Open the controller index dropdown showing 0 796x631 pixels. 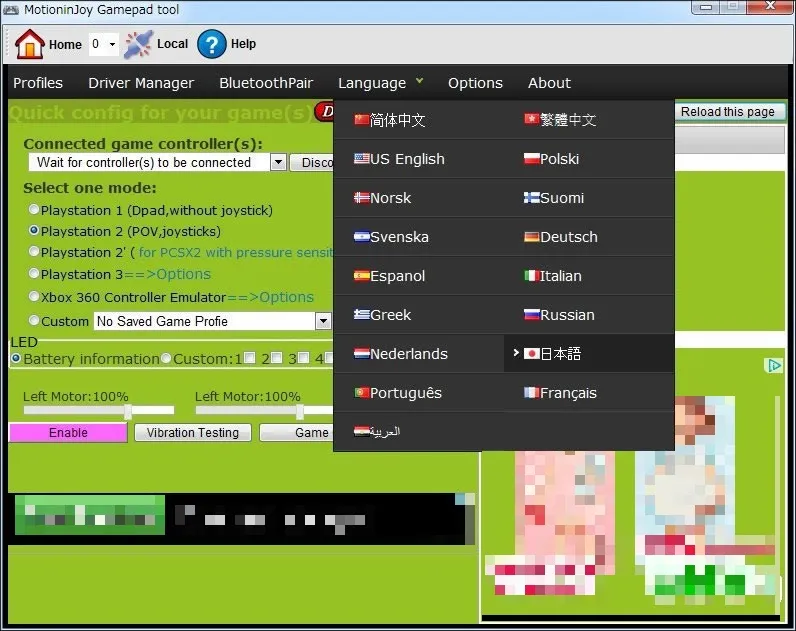pyautogui.click(x=104, y=44)
